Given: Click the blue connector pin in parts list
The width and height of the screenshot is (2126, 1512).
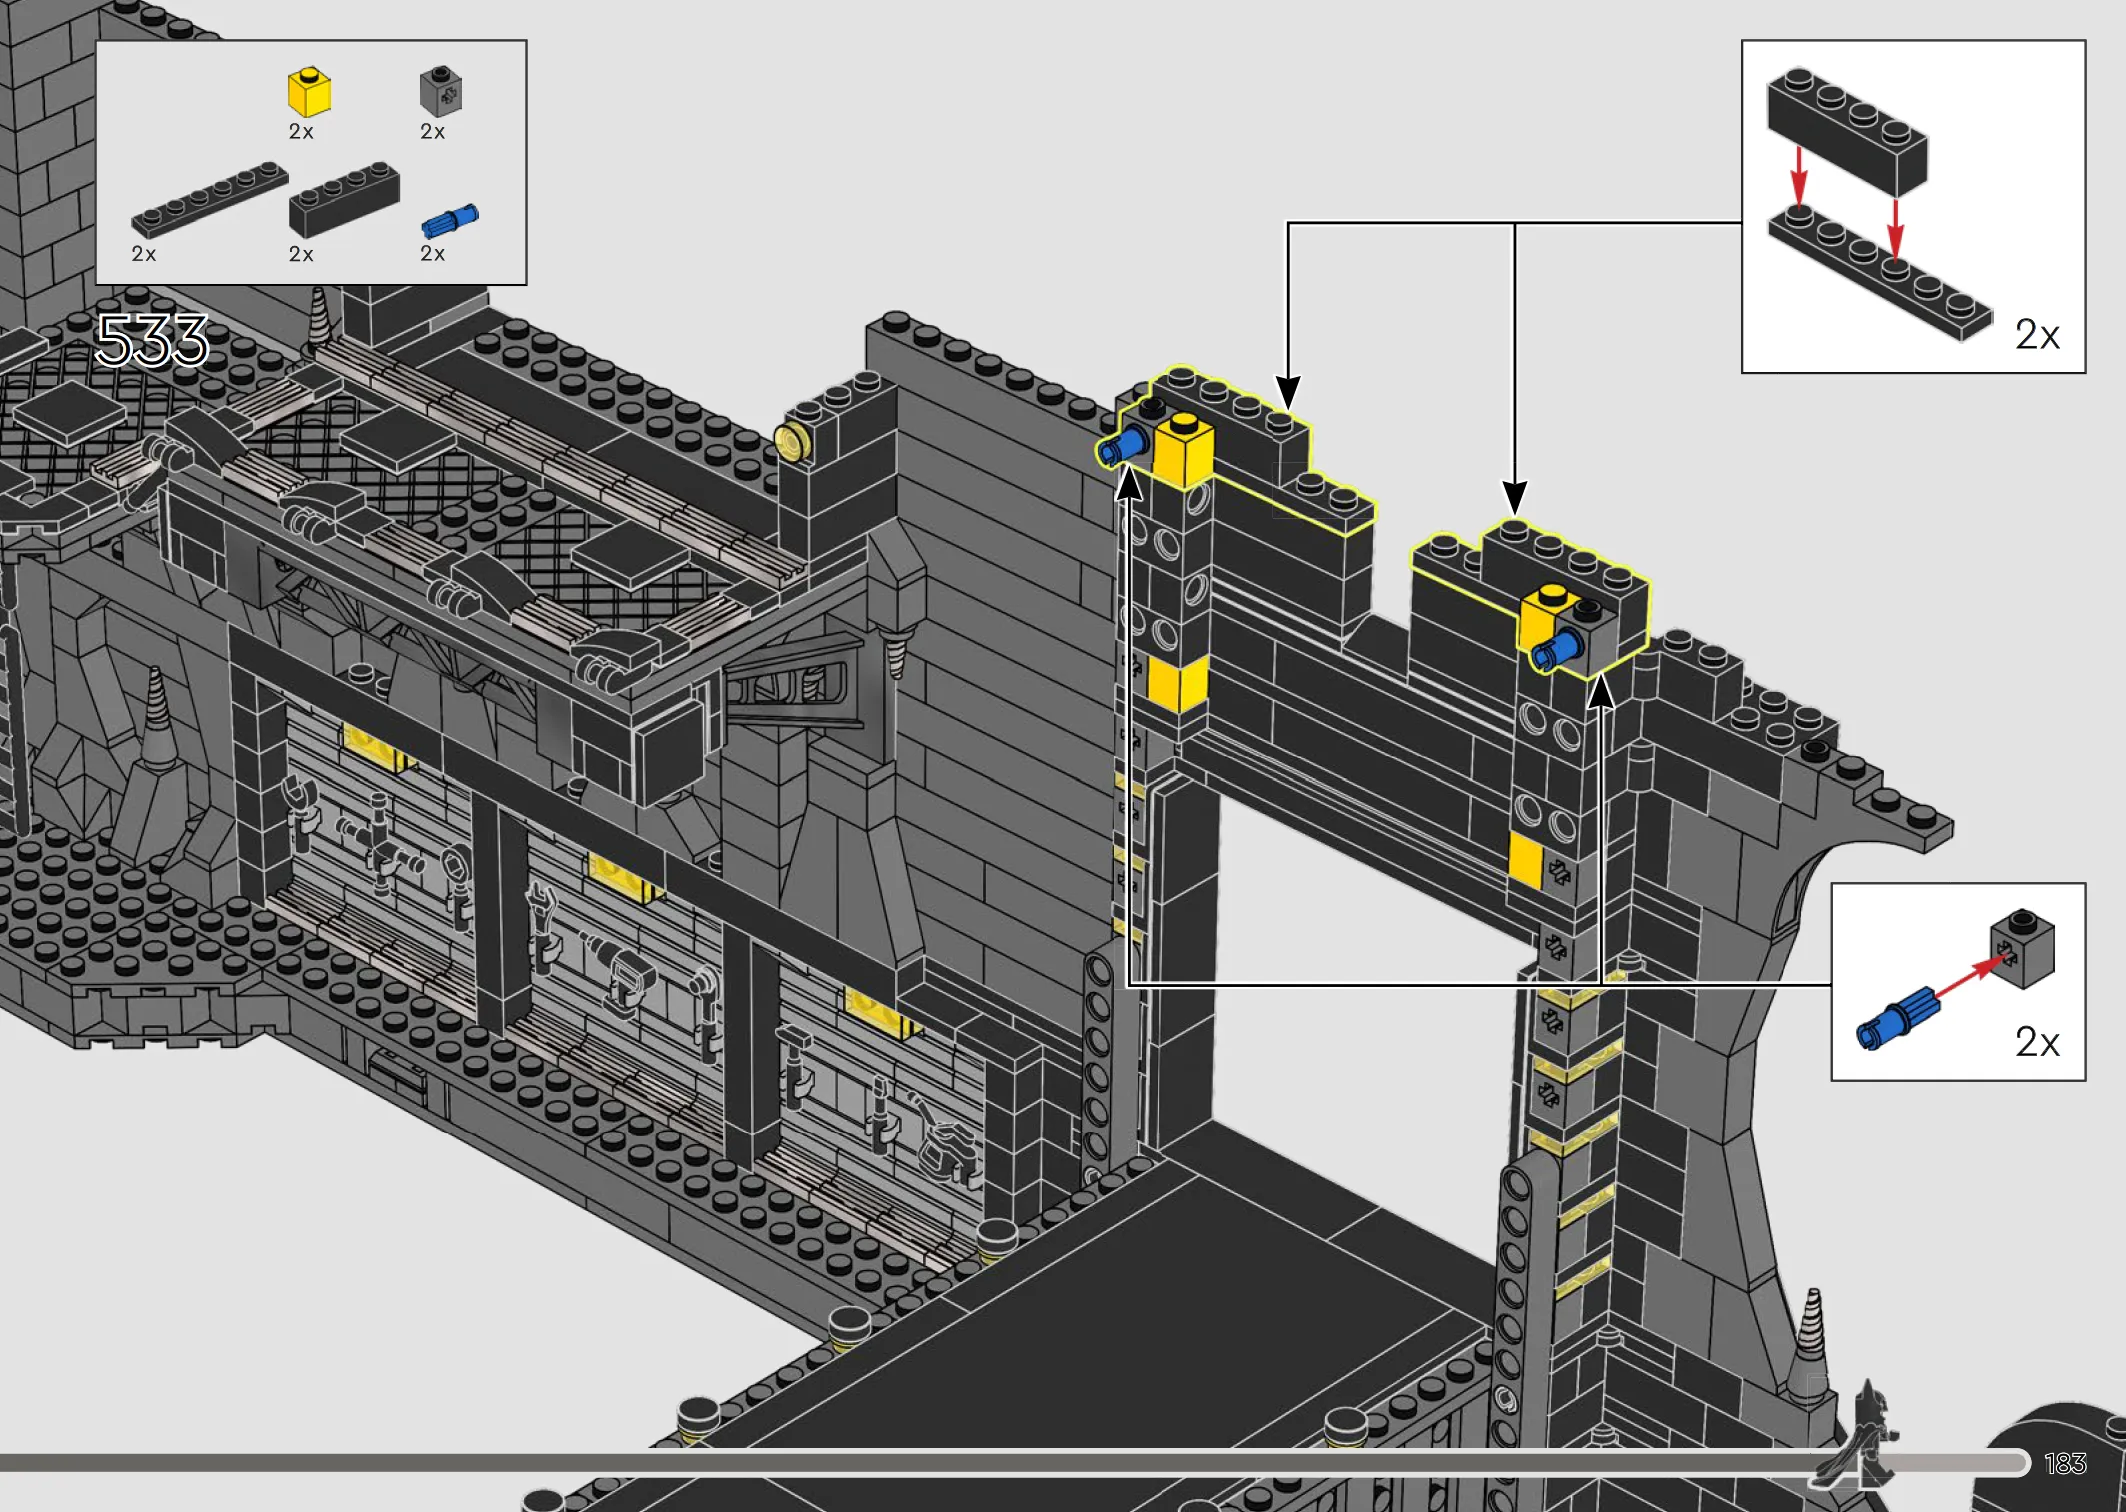Looking at the screenshot, I should (x=450, y=220).
